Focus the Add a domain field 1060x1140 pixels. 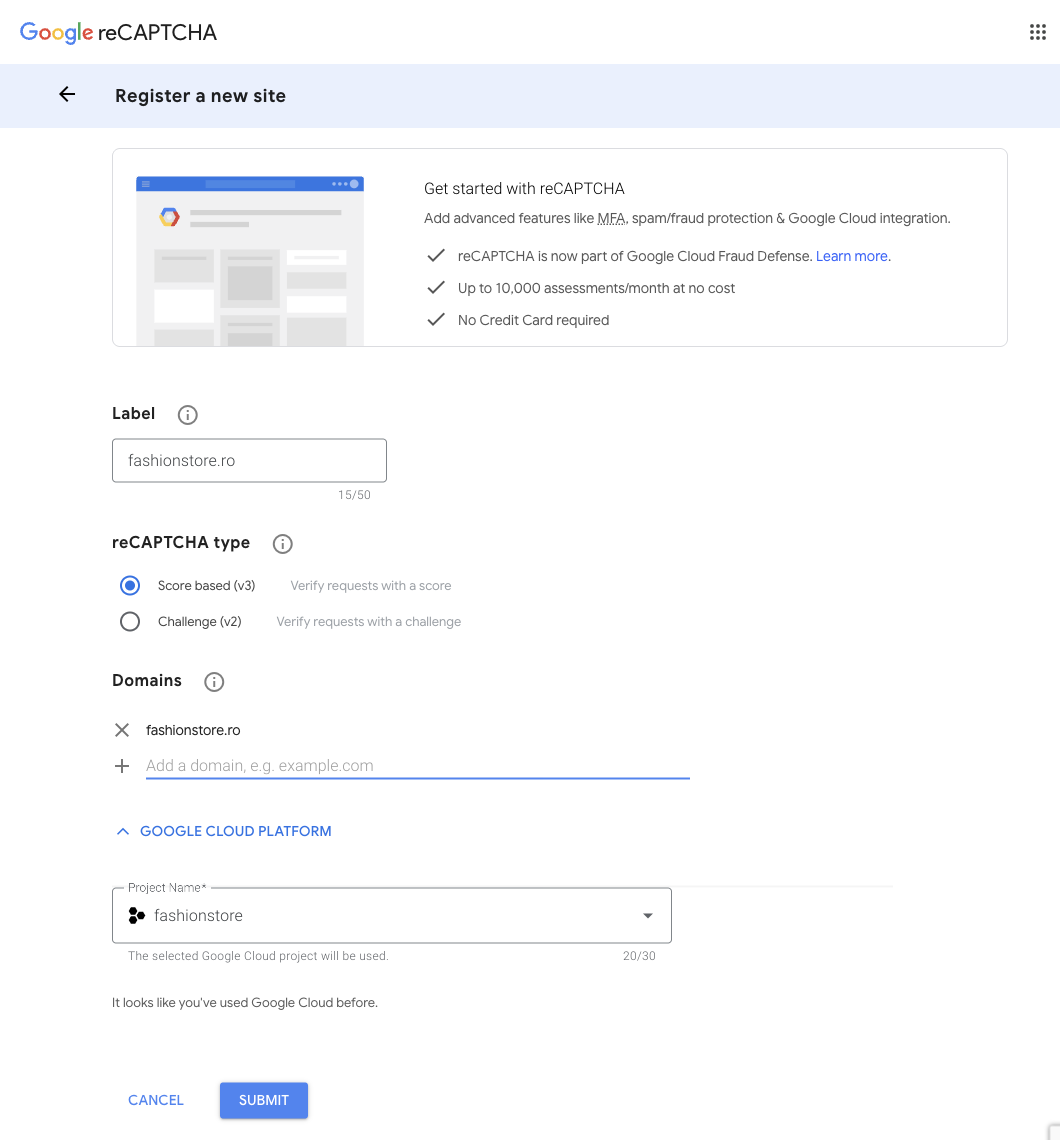[417, 766]
